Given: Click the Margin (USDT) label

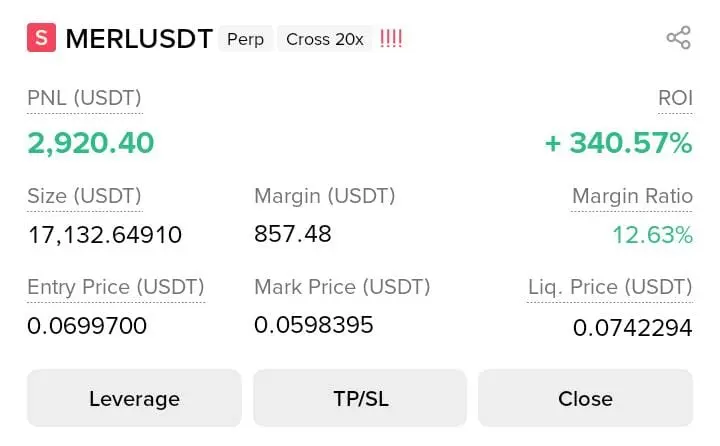Looking at the screenshot, I should (x=325, y=195).
